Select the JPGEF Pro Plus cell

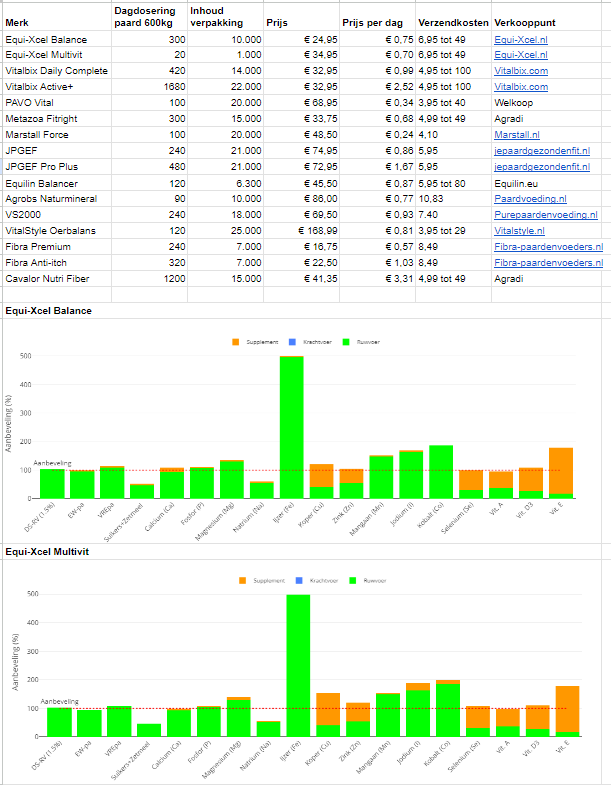57,167
